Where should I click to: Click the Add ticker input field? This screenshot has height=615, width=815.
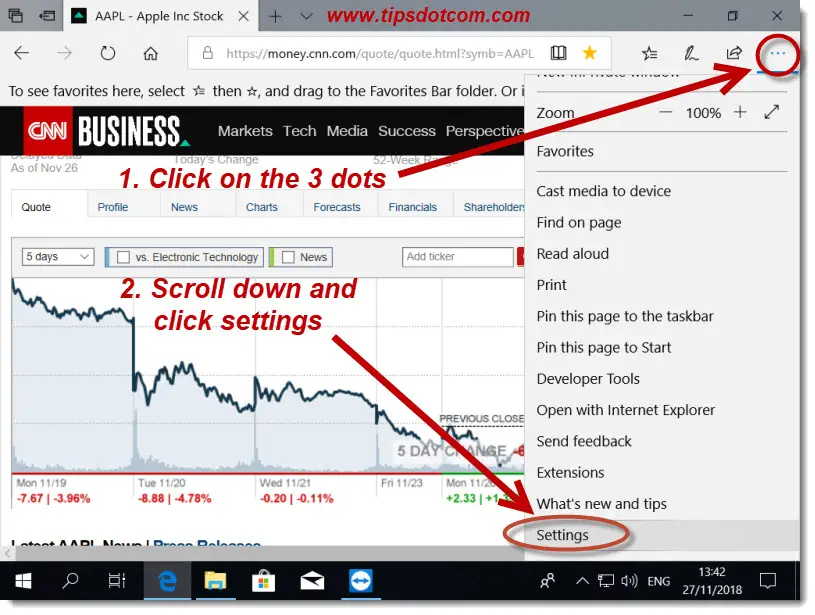tap(457, 257)
